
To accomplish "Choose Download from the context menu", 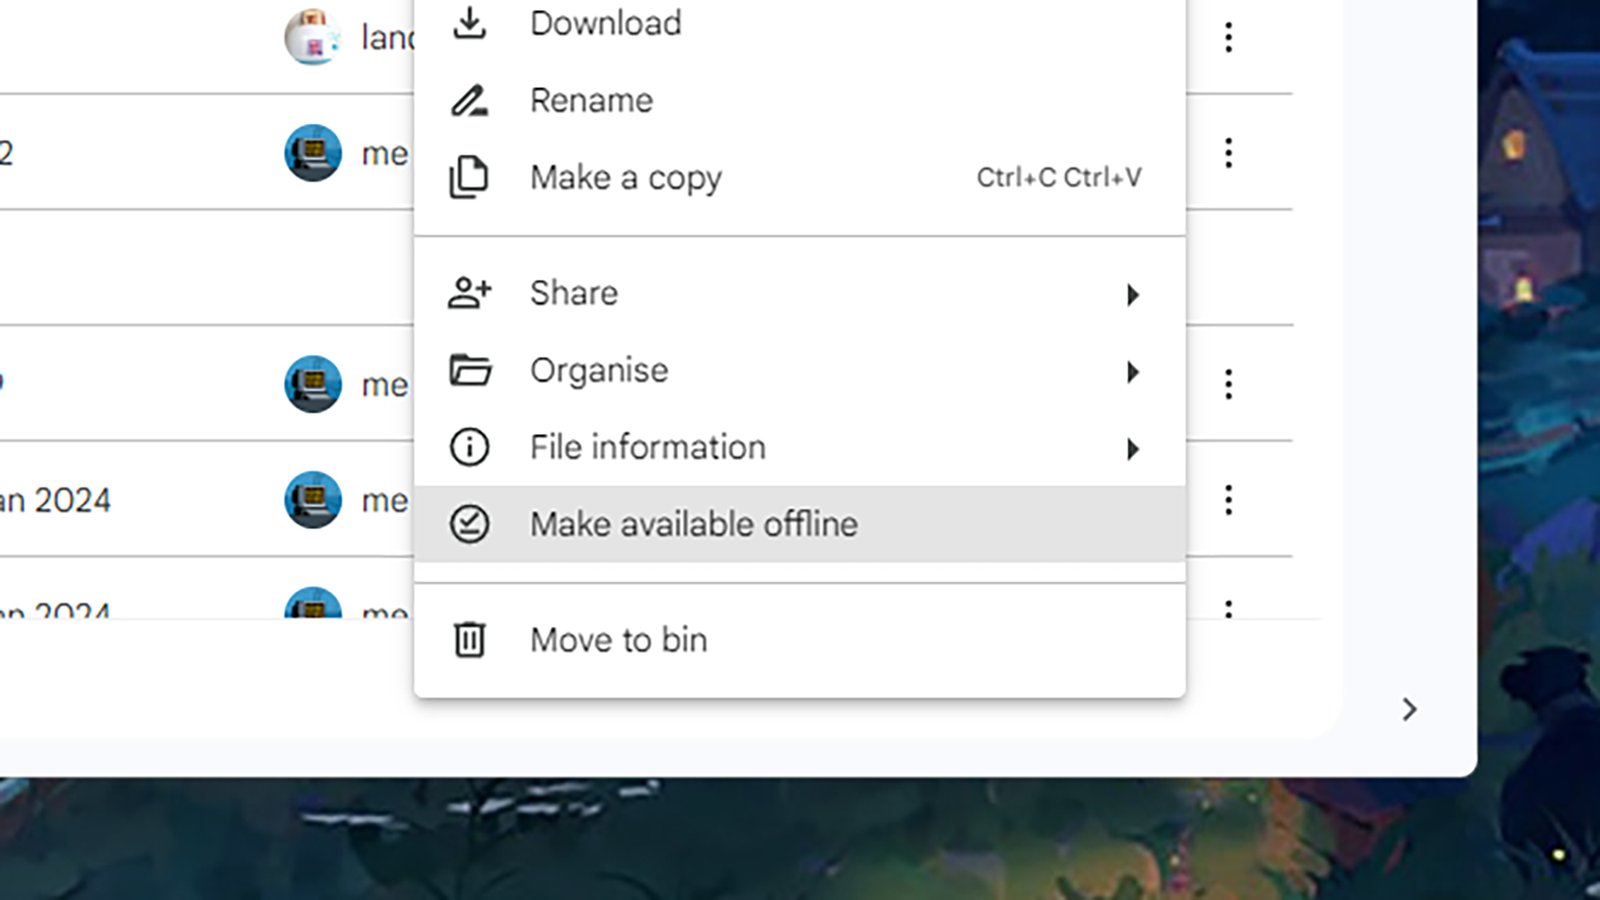I will pos(800,23).
